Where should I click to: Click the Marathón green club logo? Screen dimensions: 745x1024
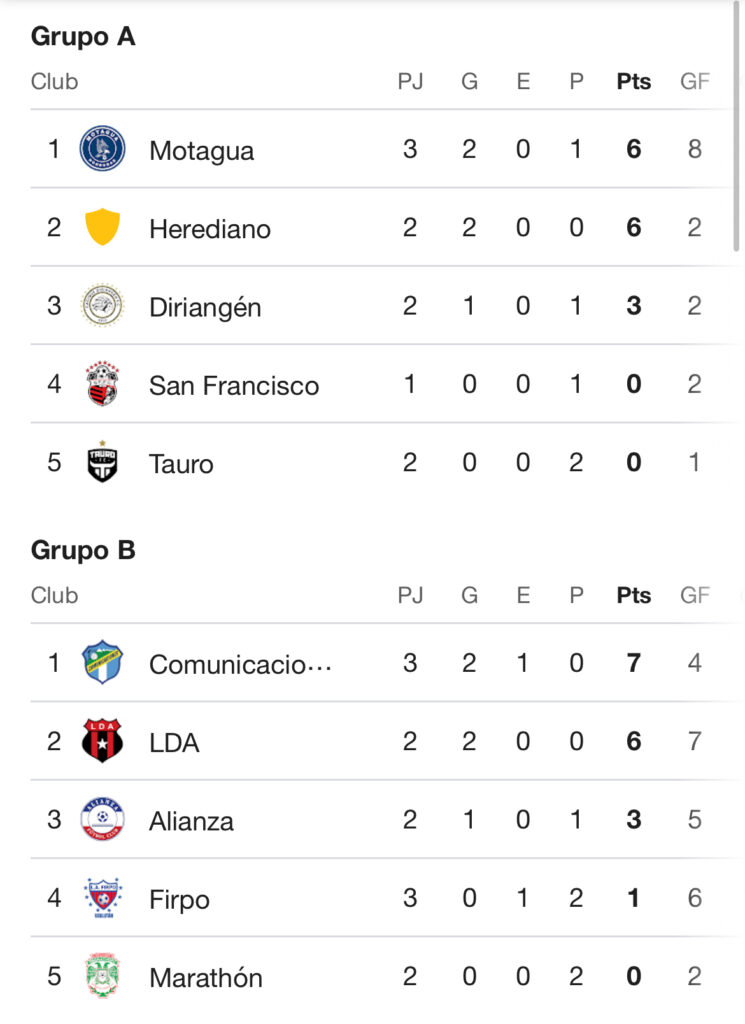[x=102, y=976]
